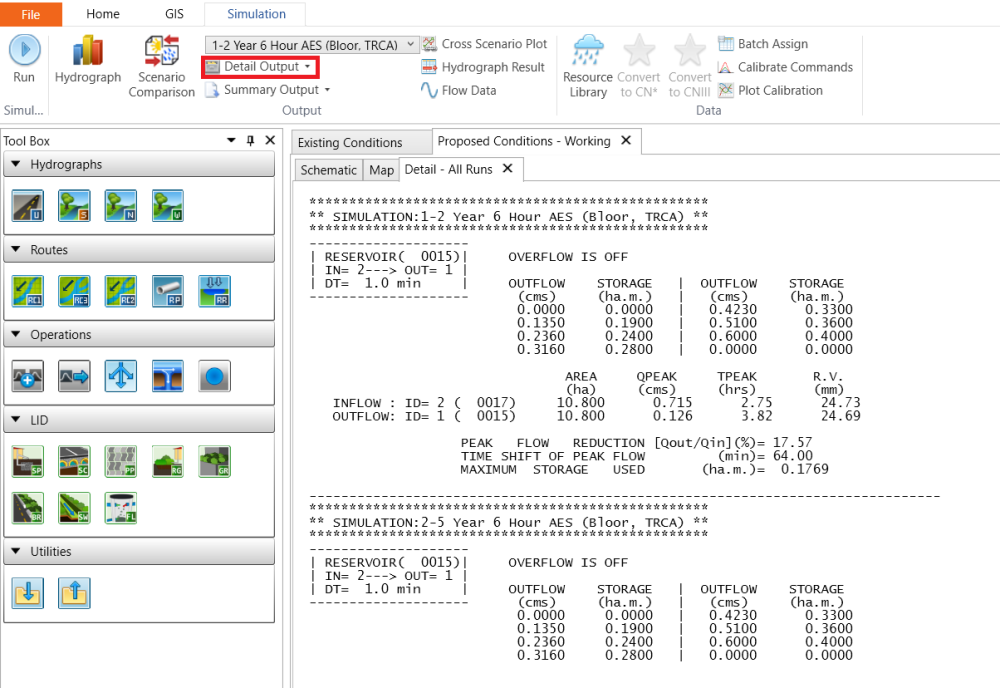Open Scenario Comparison tool
The height and width of the screenshot is (688, 1000).
pos(161,51)
